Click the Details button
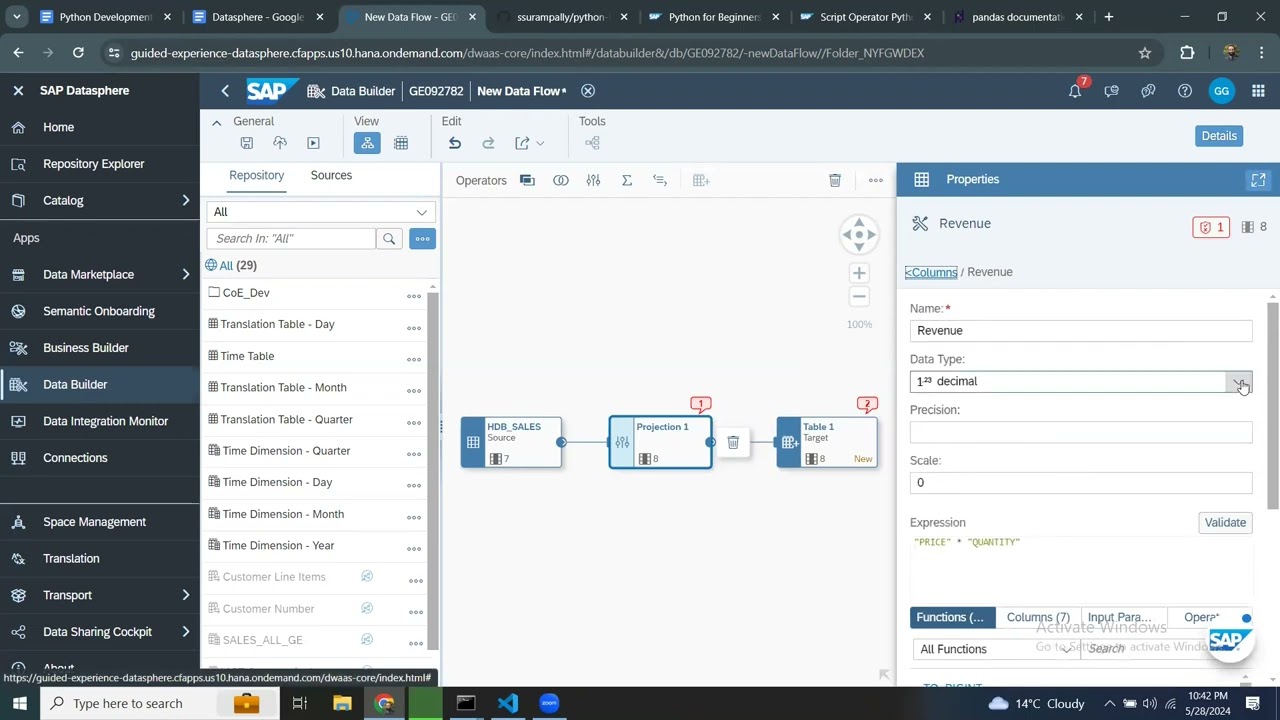 (x=1219, y=136)
